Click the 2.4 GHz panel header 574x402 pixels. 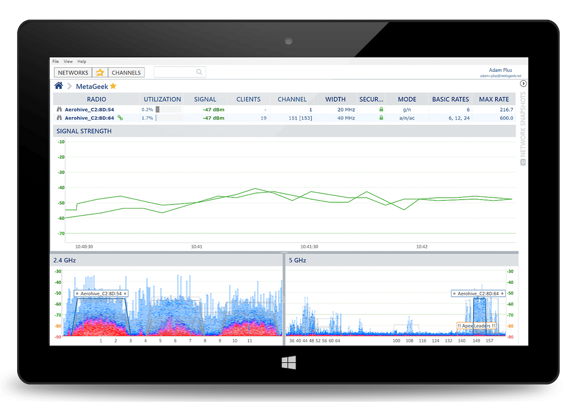click(x=167, y=260)
